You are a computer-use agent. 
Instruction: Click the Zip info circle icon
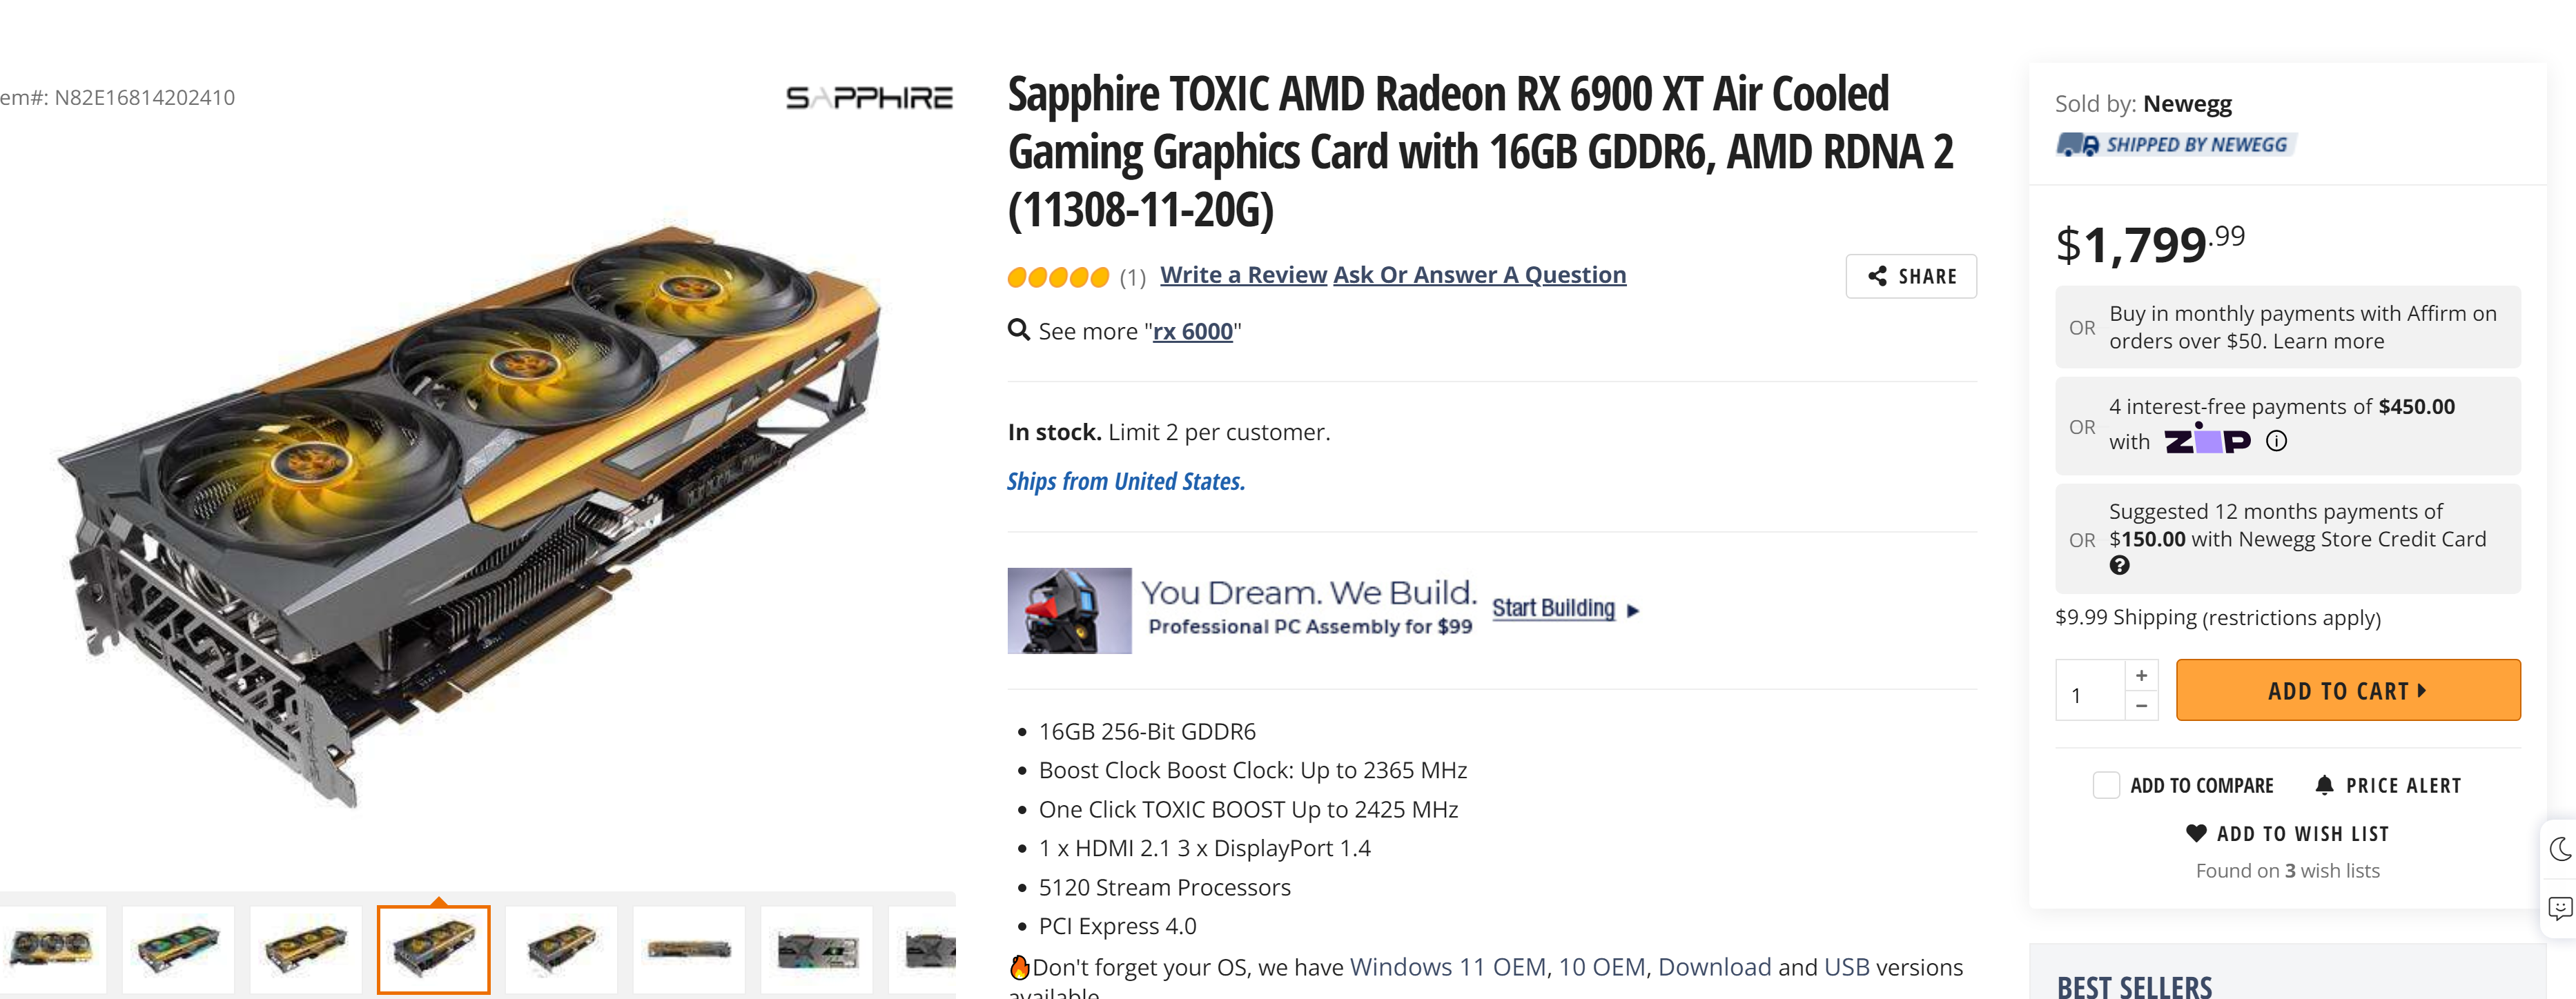point(2276,441)
